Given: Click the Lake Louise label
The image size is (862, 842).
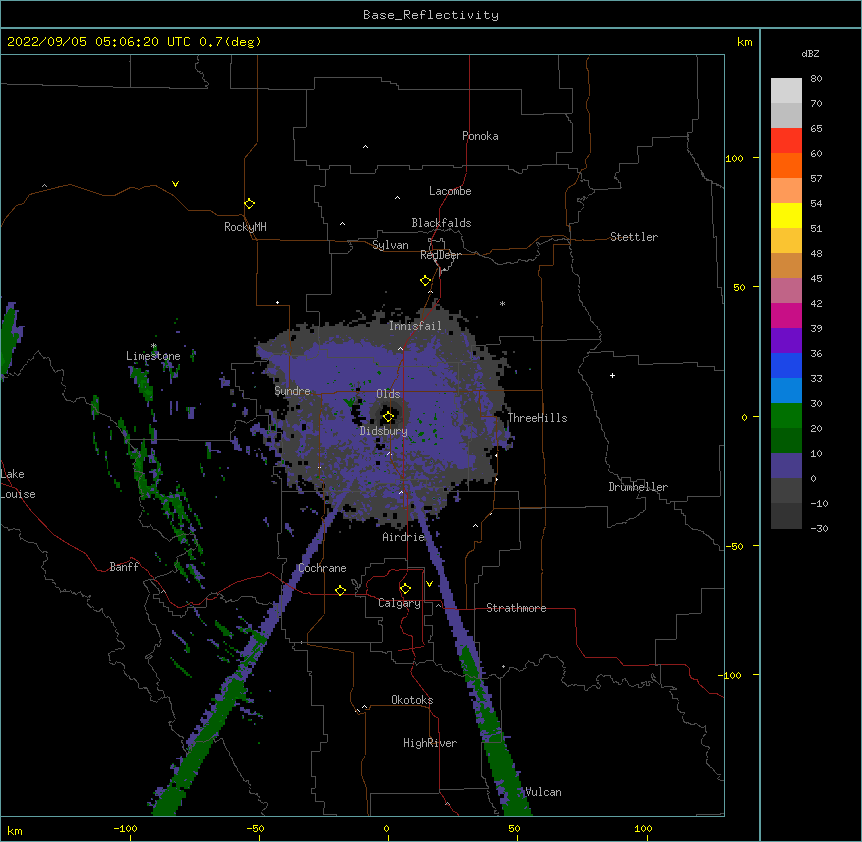Looking at the screenshot, I should 18,484.
